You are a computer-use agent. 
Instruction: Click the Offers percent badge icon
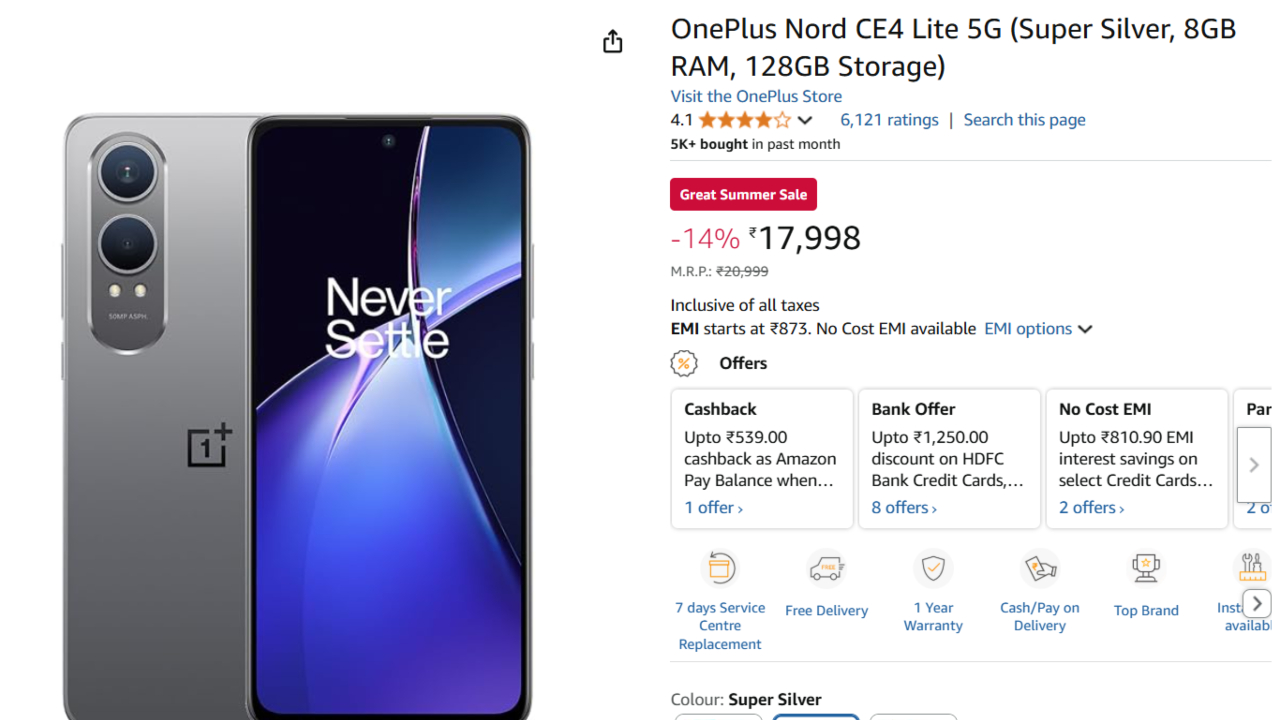pyautogui.click(x=684, y=363)
